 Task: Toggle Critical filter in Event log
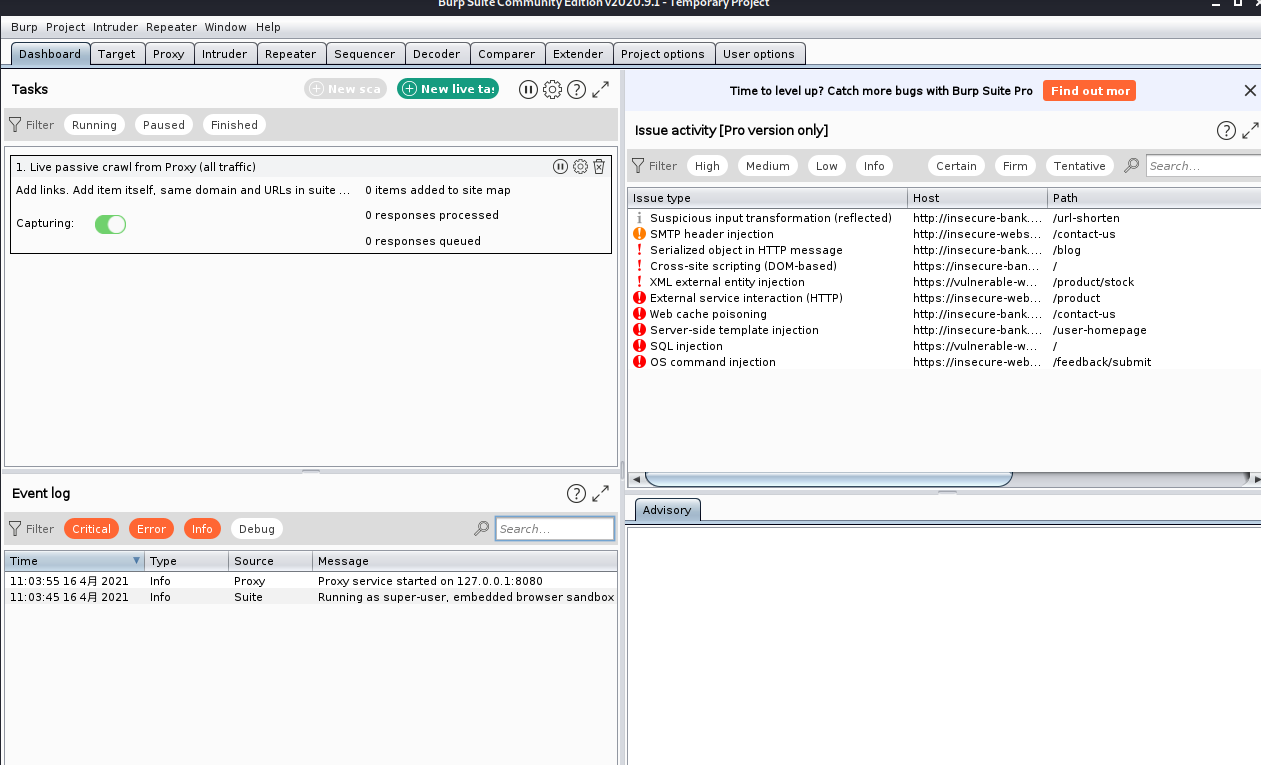[91, 529]
